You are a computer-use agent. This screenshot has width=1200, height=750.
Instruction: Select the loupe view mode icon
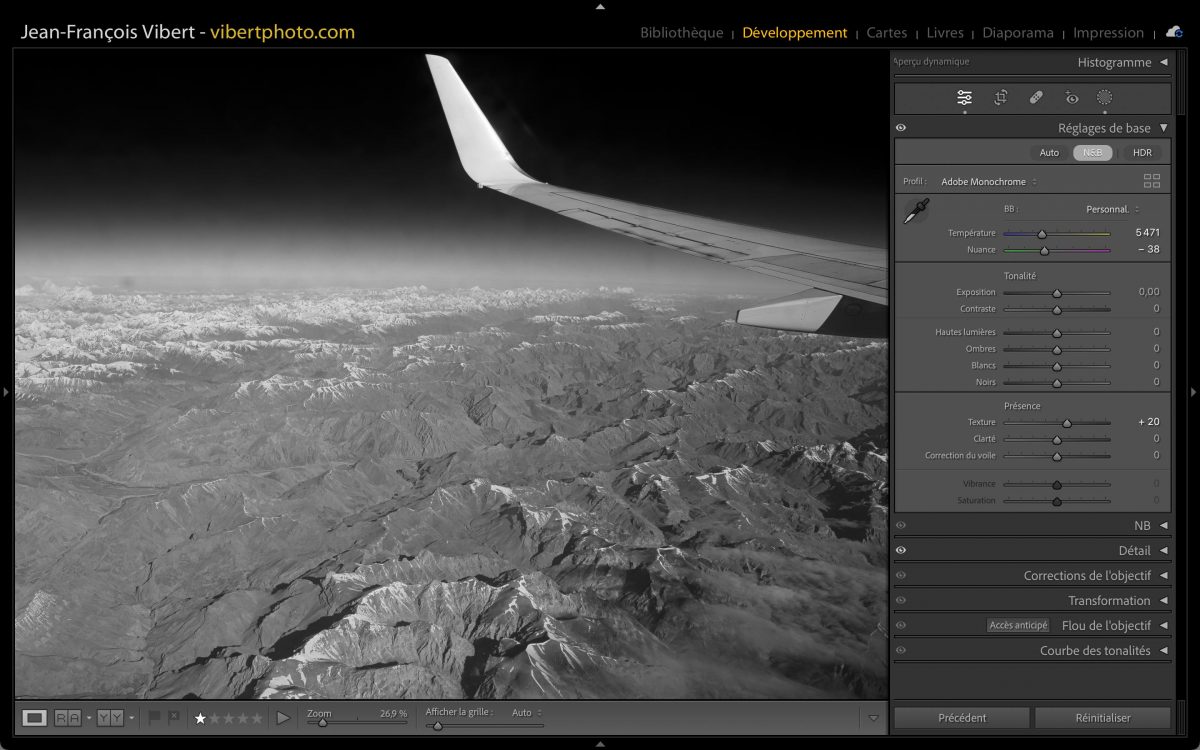35,718
